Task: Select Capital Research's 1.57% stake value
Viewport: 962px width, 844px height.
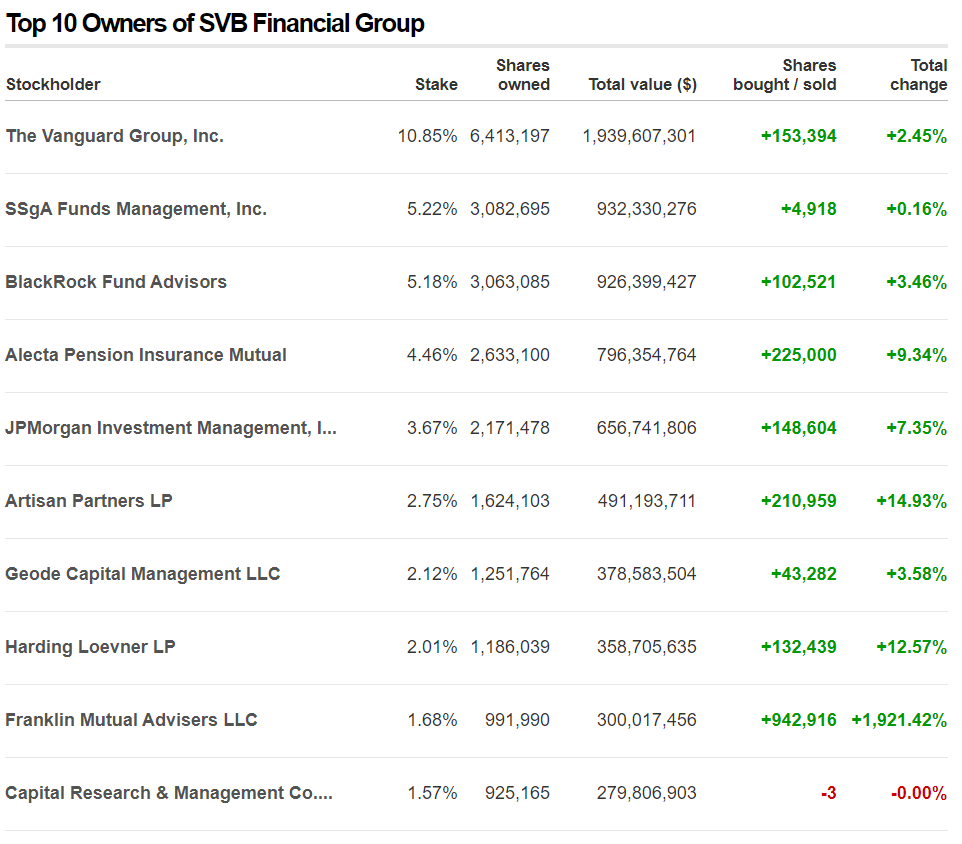Action: [x=433, y=793]
